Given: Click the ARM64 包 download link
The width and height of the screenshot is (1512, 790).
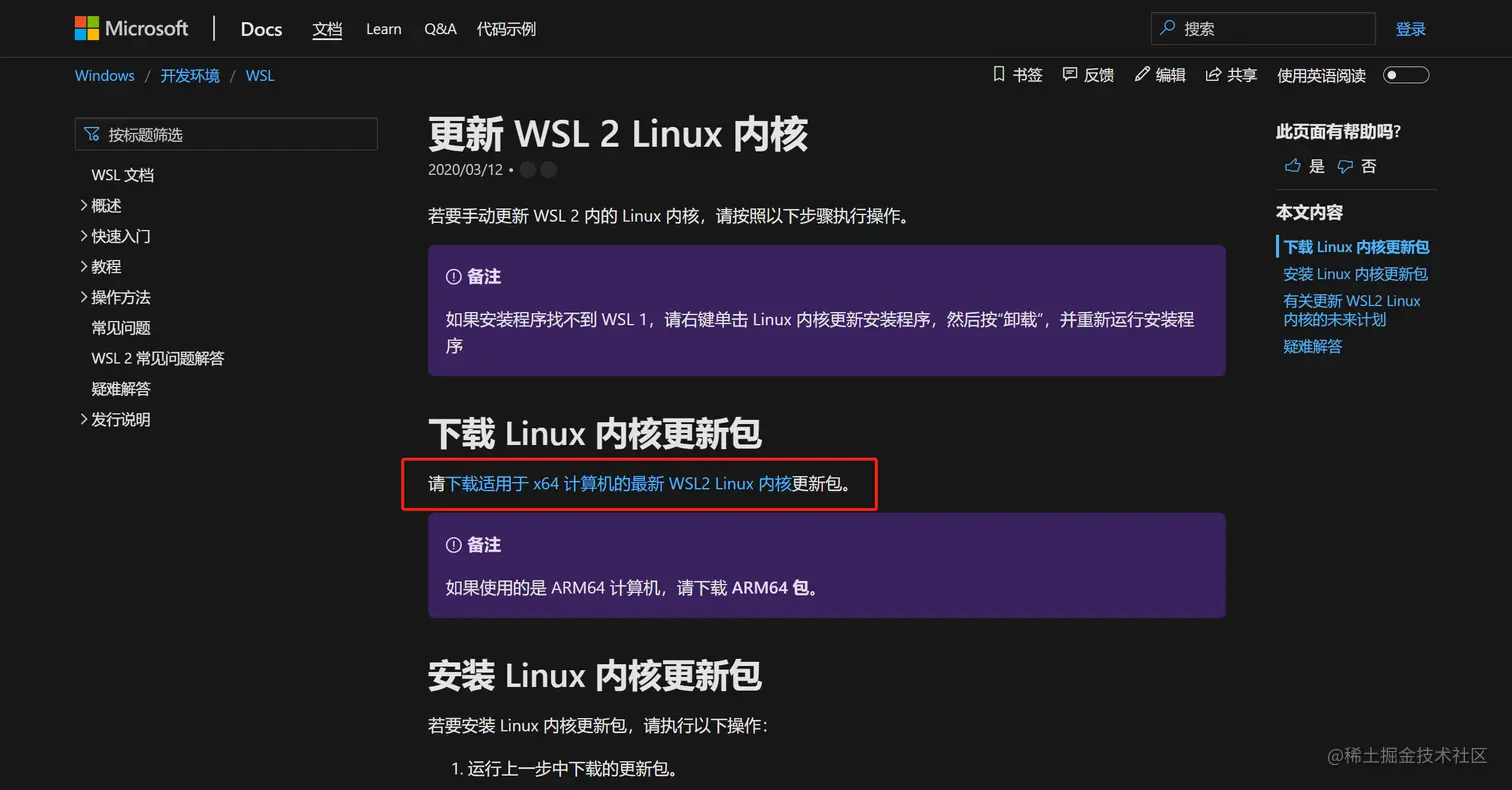Looking at the screenshot, I should pyautogui.click(x=770, y=588).
